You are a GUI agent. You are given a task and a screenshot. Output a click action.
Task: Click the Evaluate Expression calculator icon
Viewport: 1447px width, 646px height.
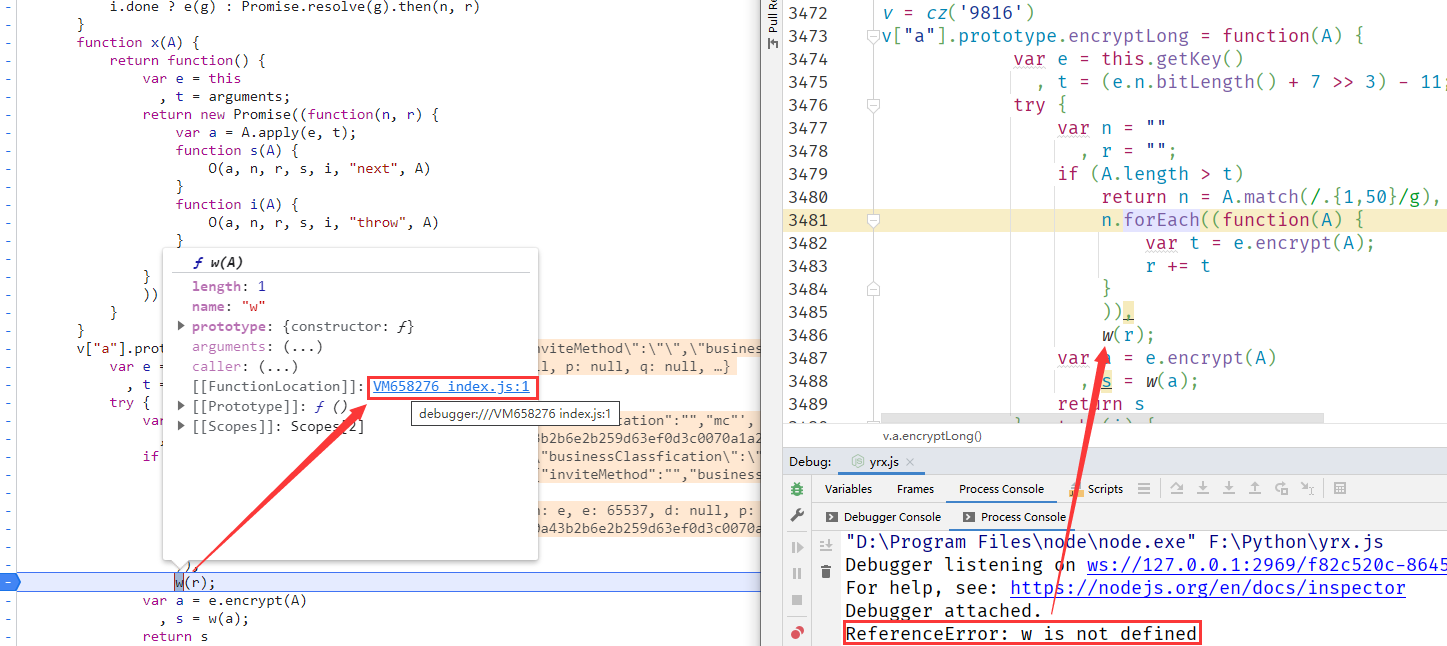tap(1340, 488)
